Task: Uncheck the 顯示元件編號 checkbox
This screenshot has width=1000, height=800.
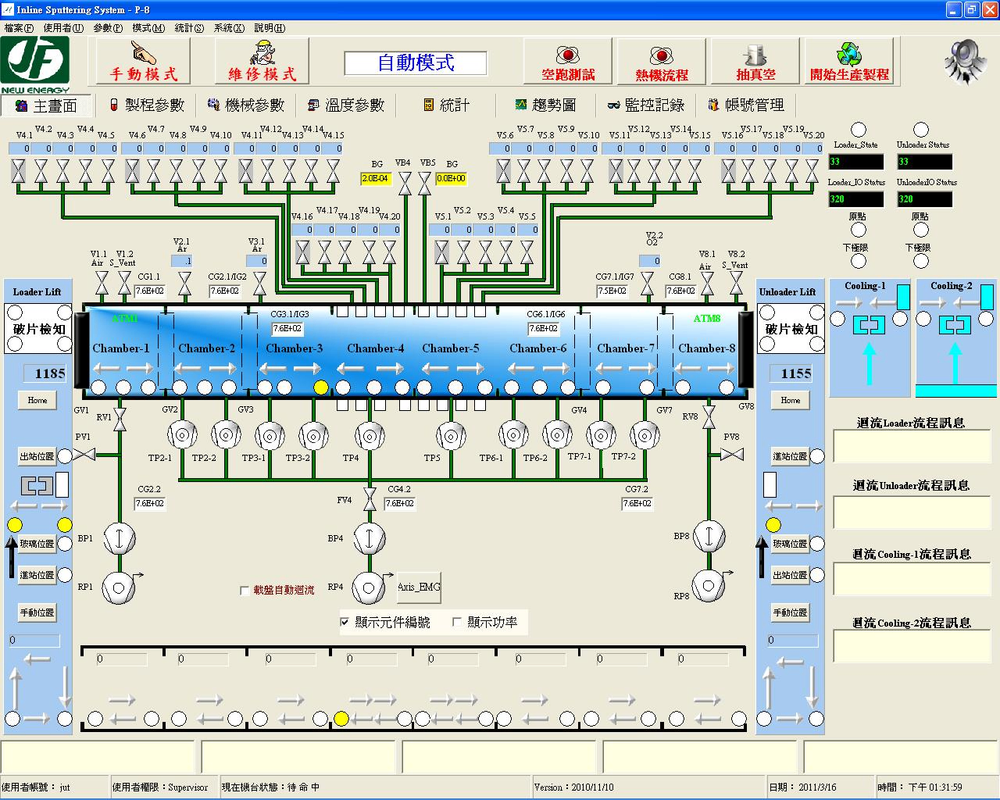Action: point(345,622)
